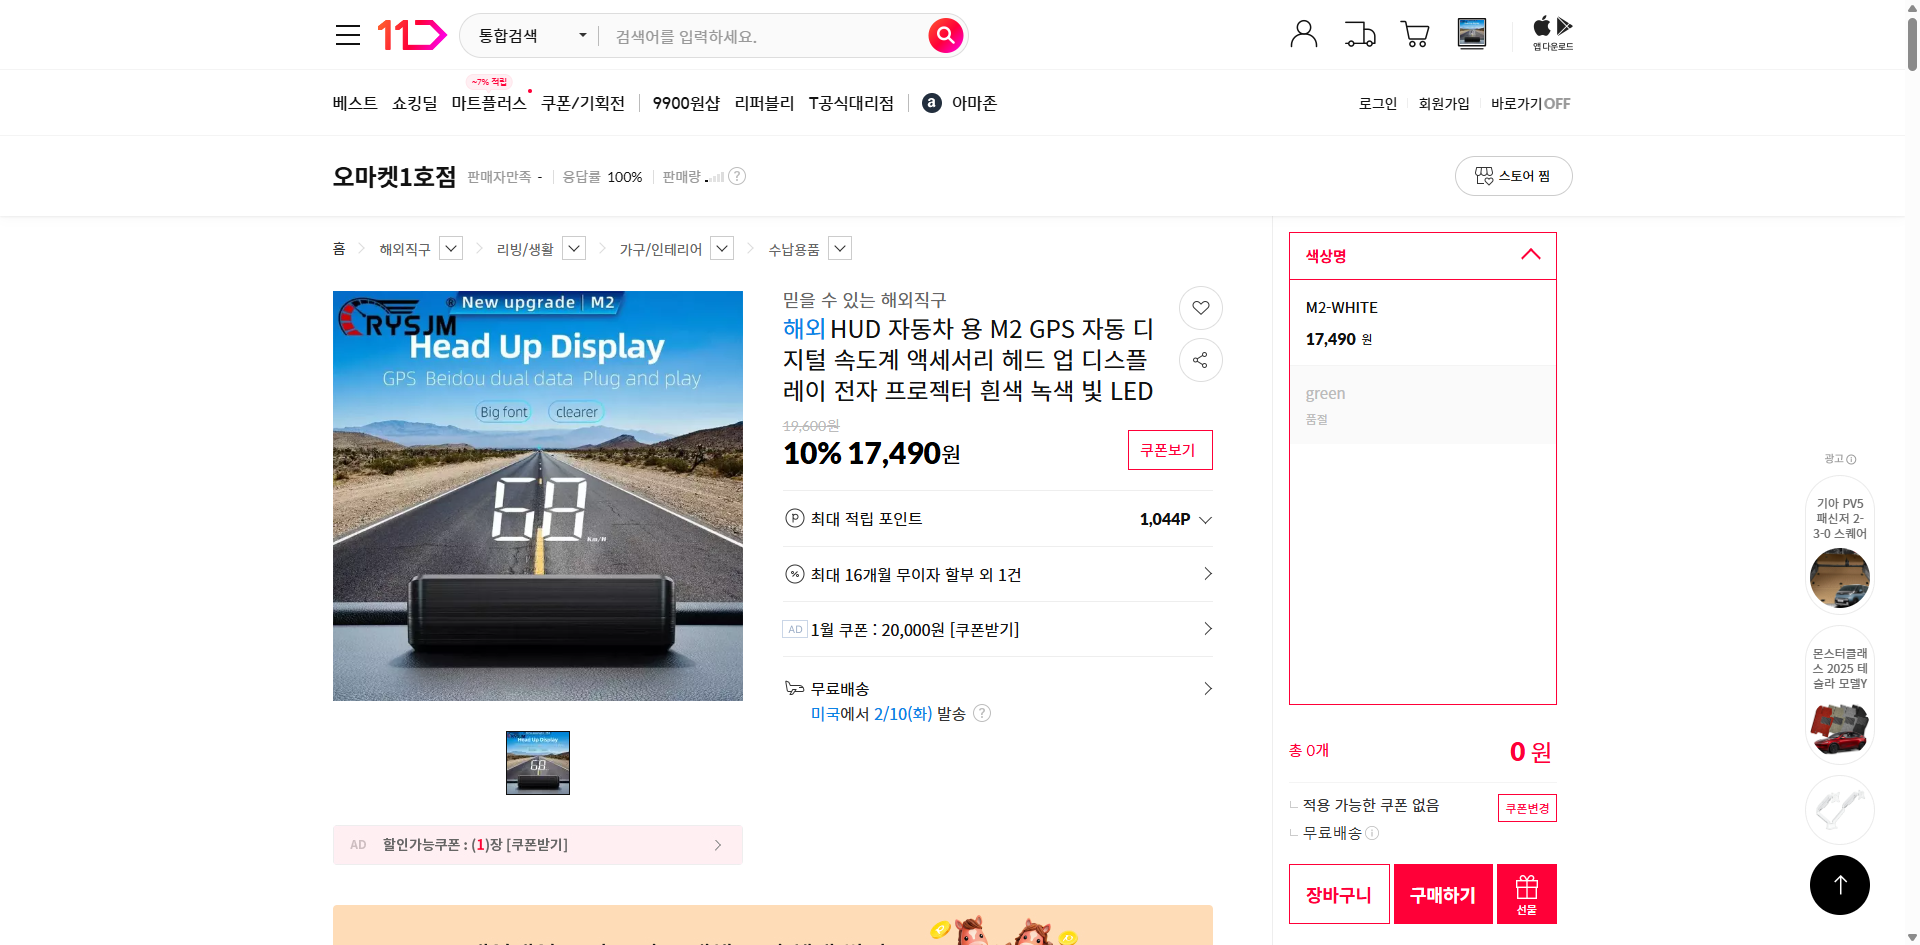Viewport: 1920px width, 945px height.
Task: Select the M2-WHITE color option
Action: 1421,322
